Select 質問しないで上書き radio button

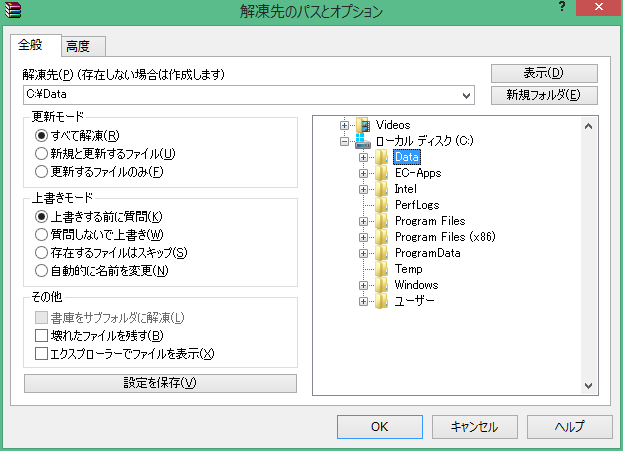click(x=41, y=234)
